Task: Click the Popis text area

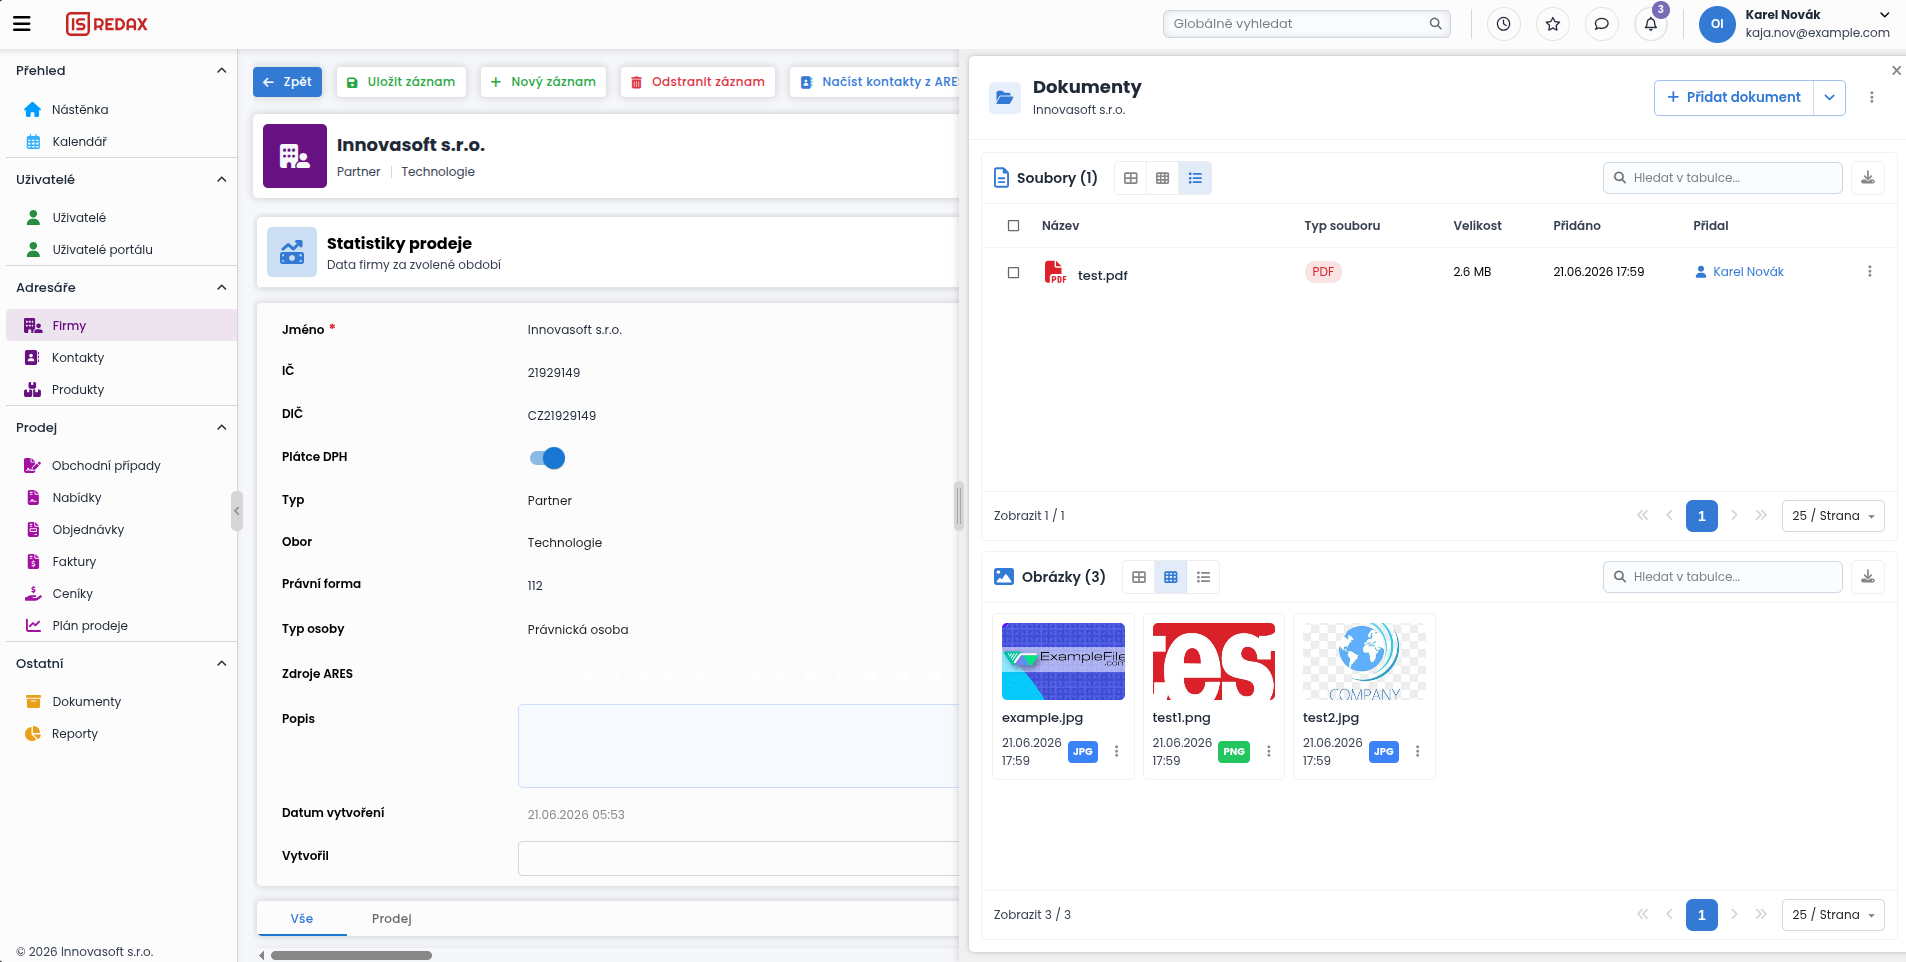Action: point(739,746)
